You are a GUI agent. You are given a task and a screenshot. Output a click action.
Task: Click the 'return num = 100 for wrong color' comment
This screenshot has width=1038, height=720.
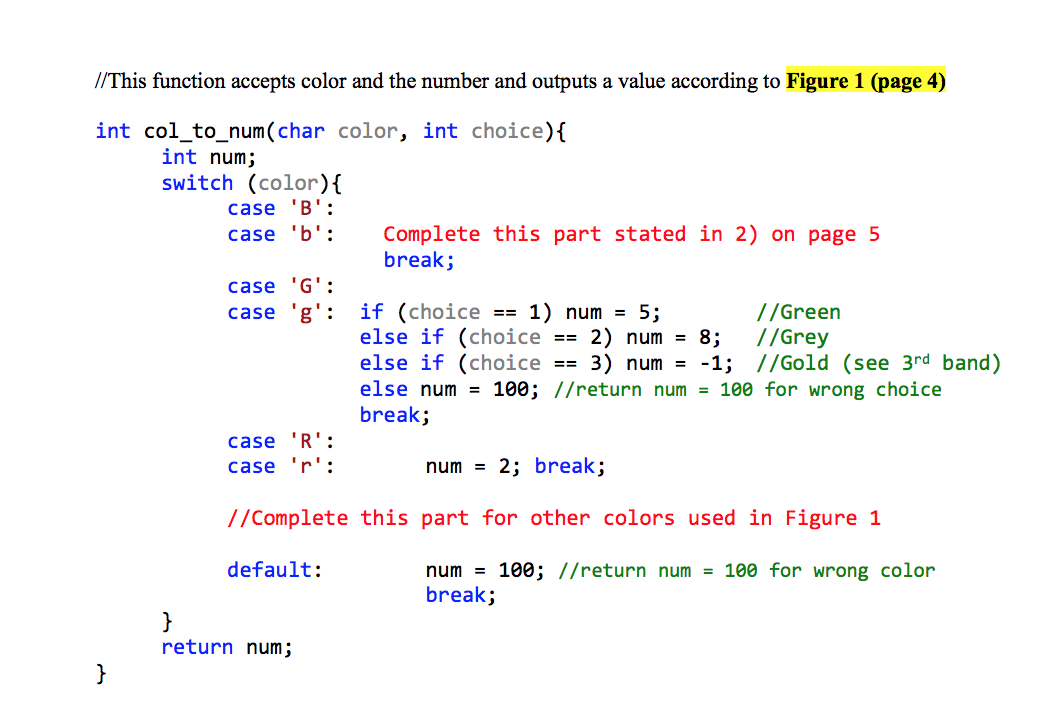pos(747,570)
